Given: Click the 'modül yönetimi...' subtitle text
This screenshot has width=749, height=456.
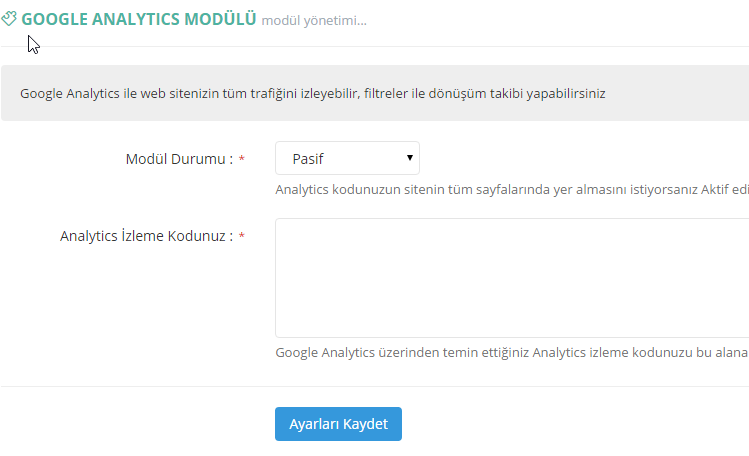Looking at the screenshot, I should [314, 20].
